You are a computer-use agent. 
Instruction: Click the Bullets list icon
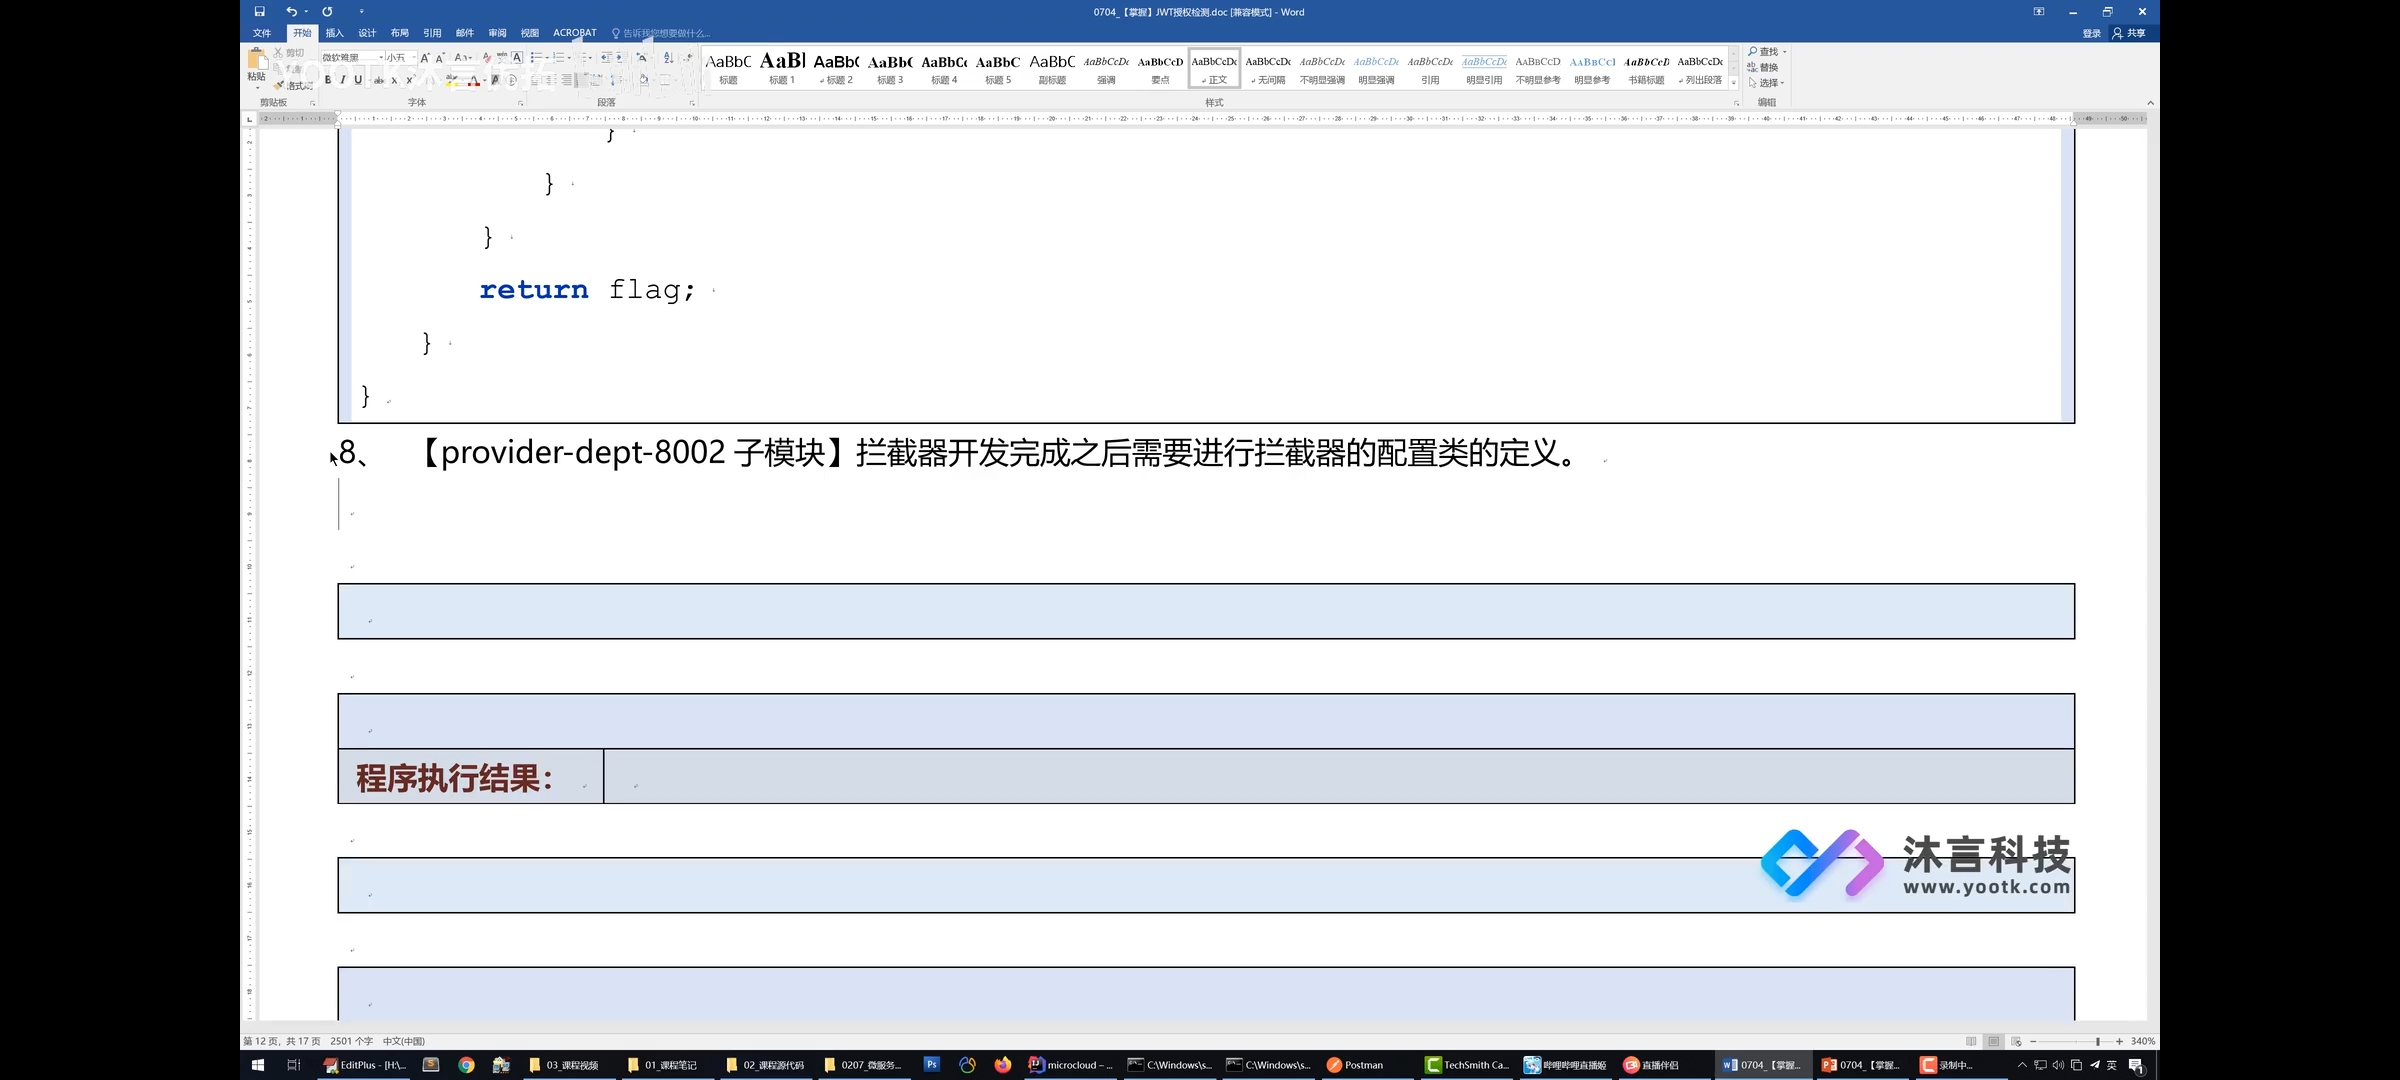(x=536, y=57)
